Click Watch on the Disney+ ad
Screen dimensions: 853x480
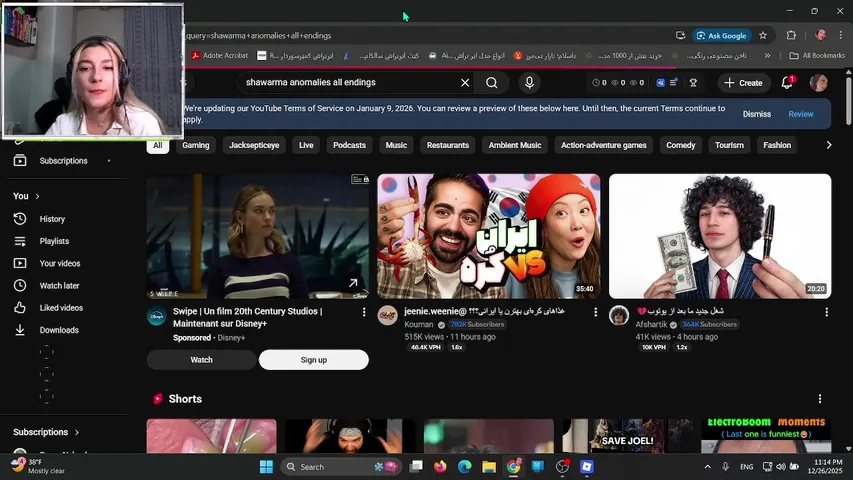point(201,360)
